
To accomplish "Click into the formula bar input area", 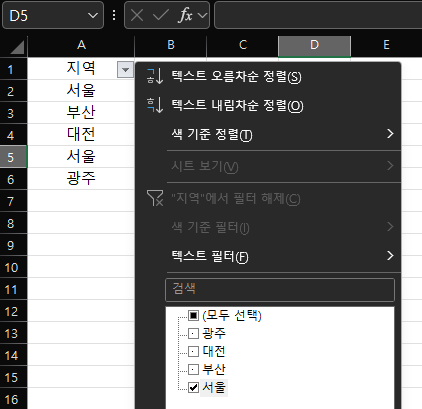I will pos(318,15).
